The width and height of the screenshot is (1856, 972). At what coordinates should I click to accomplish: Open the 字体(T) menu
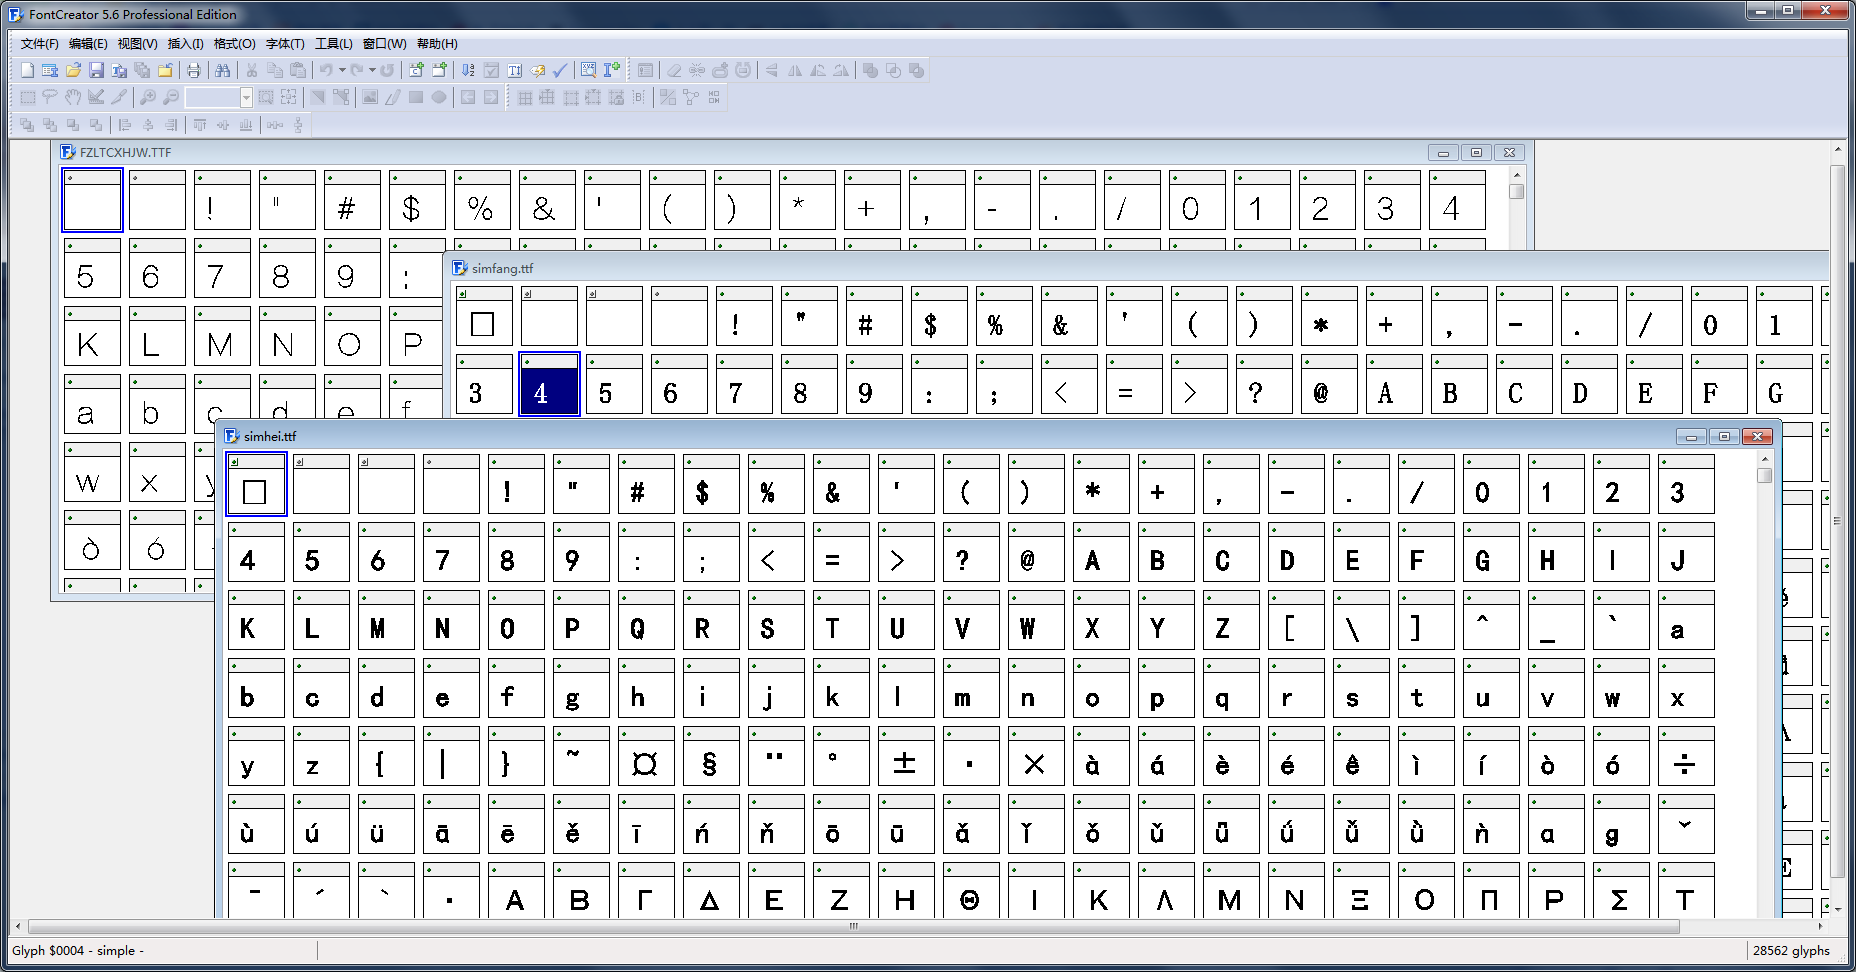285,44
